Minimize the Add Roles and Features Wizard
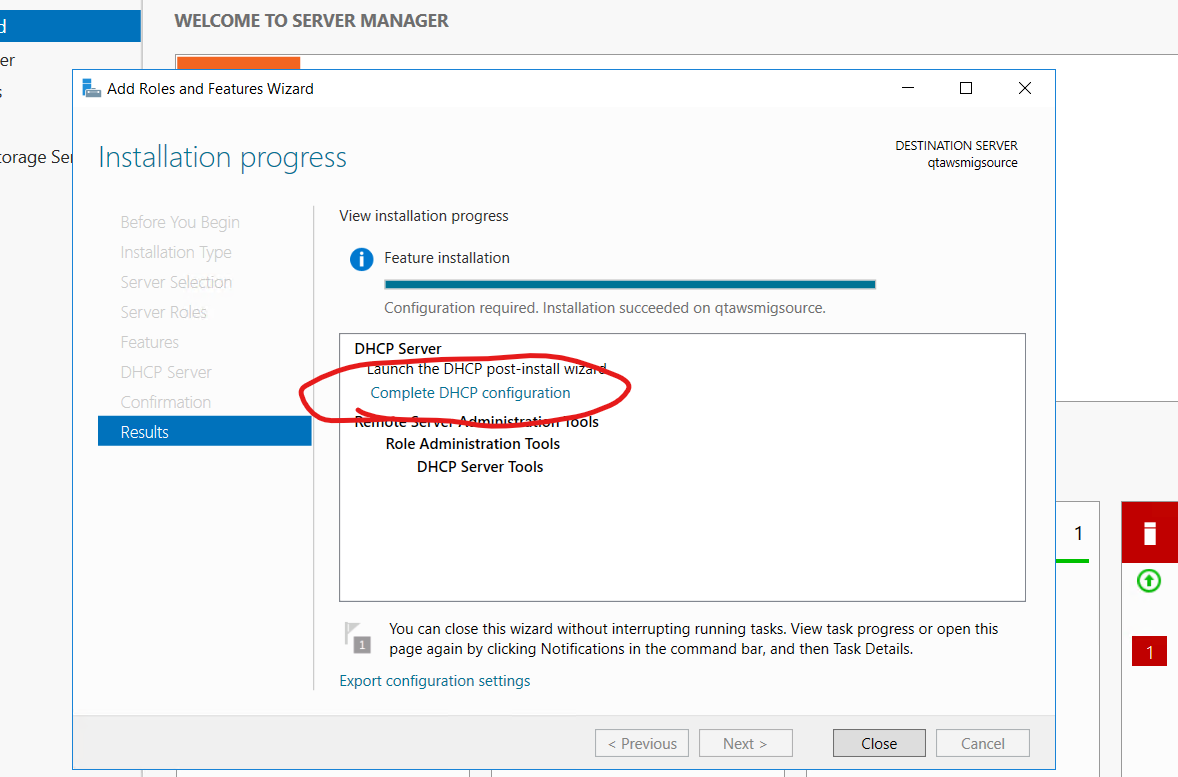The image size is (1178, 777). point(907,88)
